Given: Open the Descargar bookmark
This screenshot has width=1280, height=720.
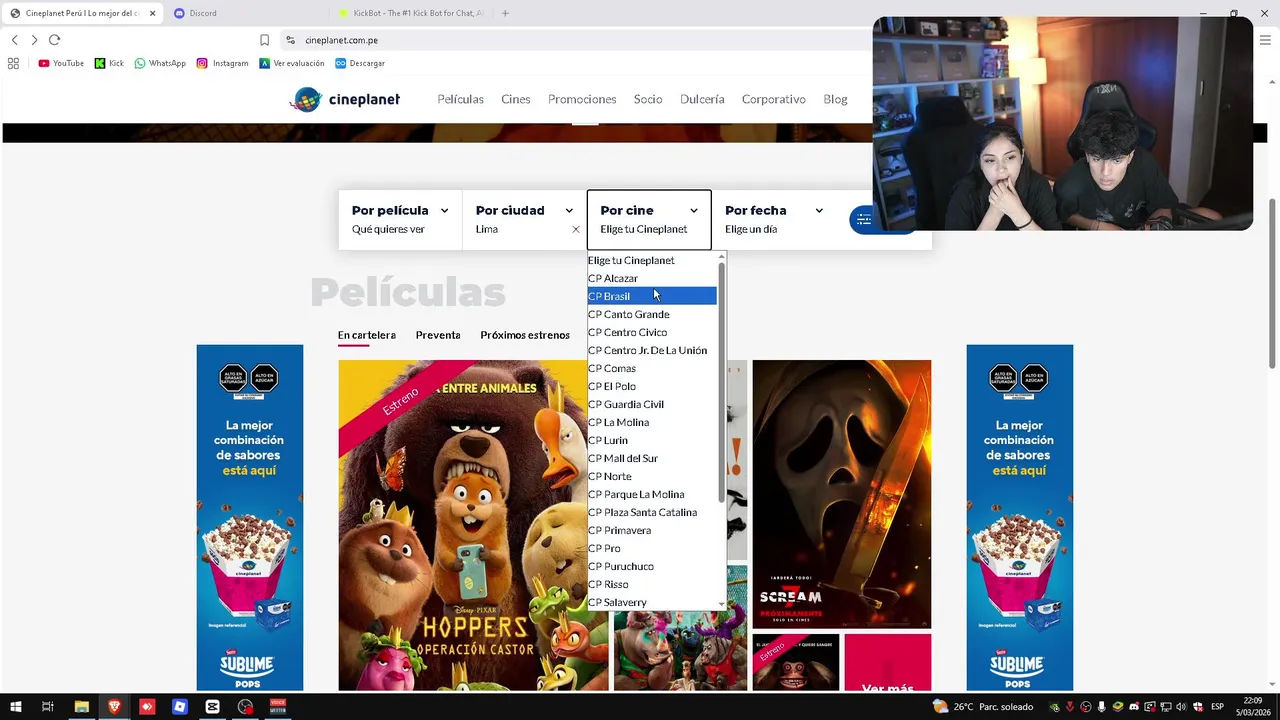Looking at the screenshot, I should click(x=360, y=63).
